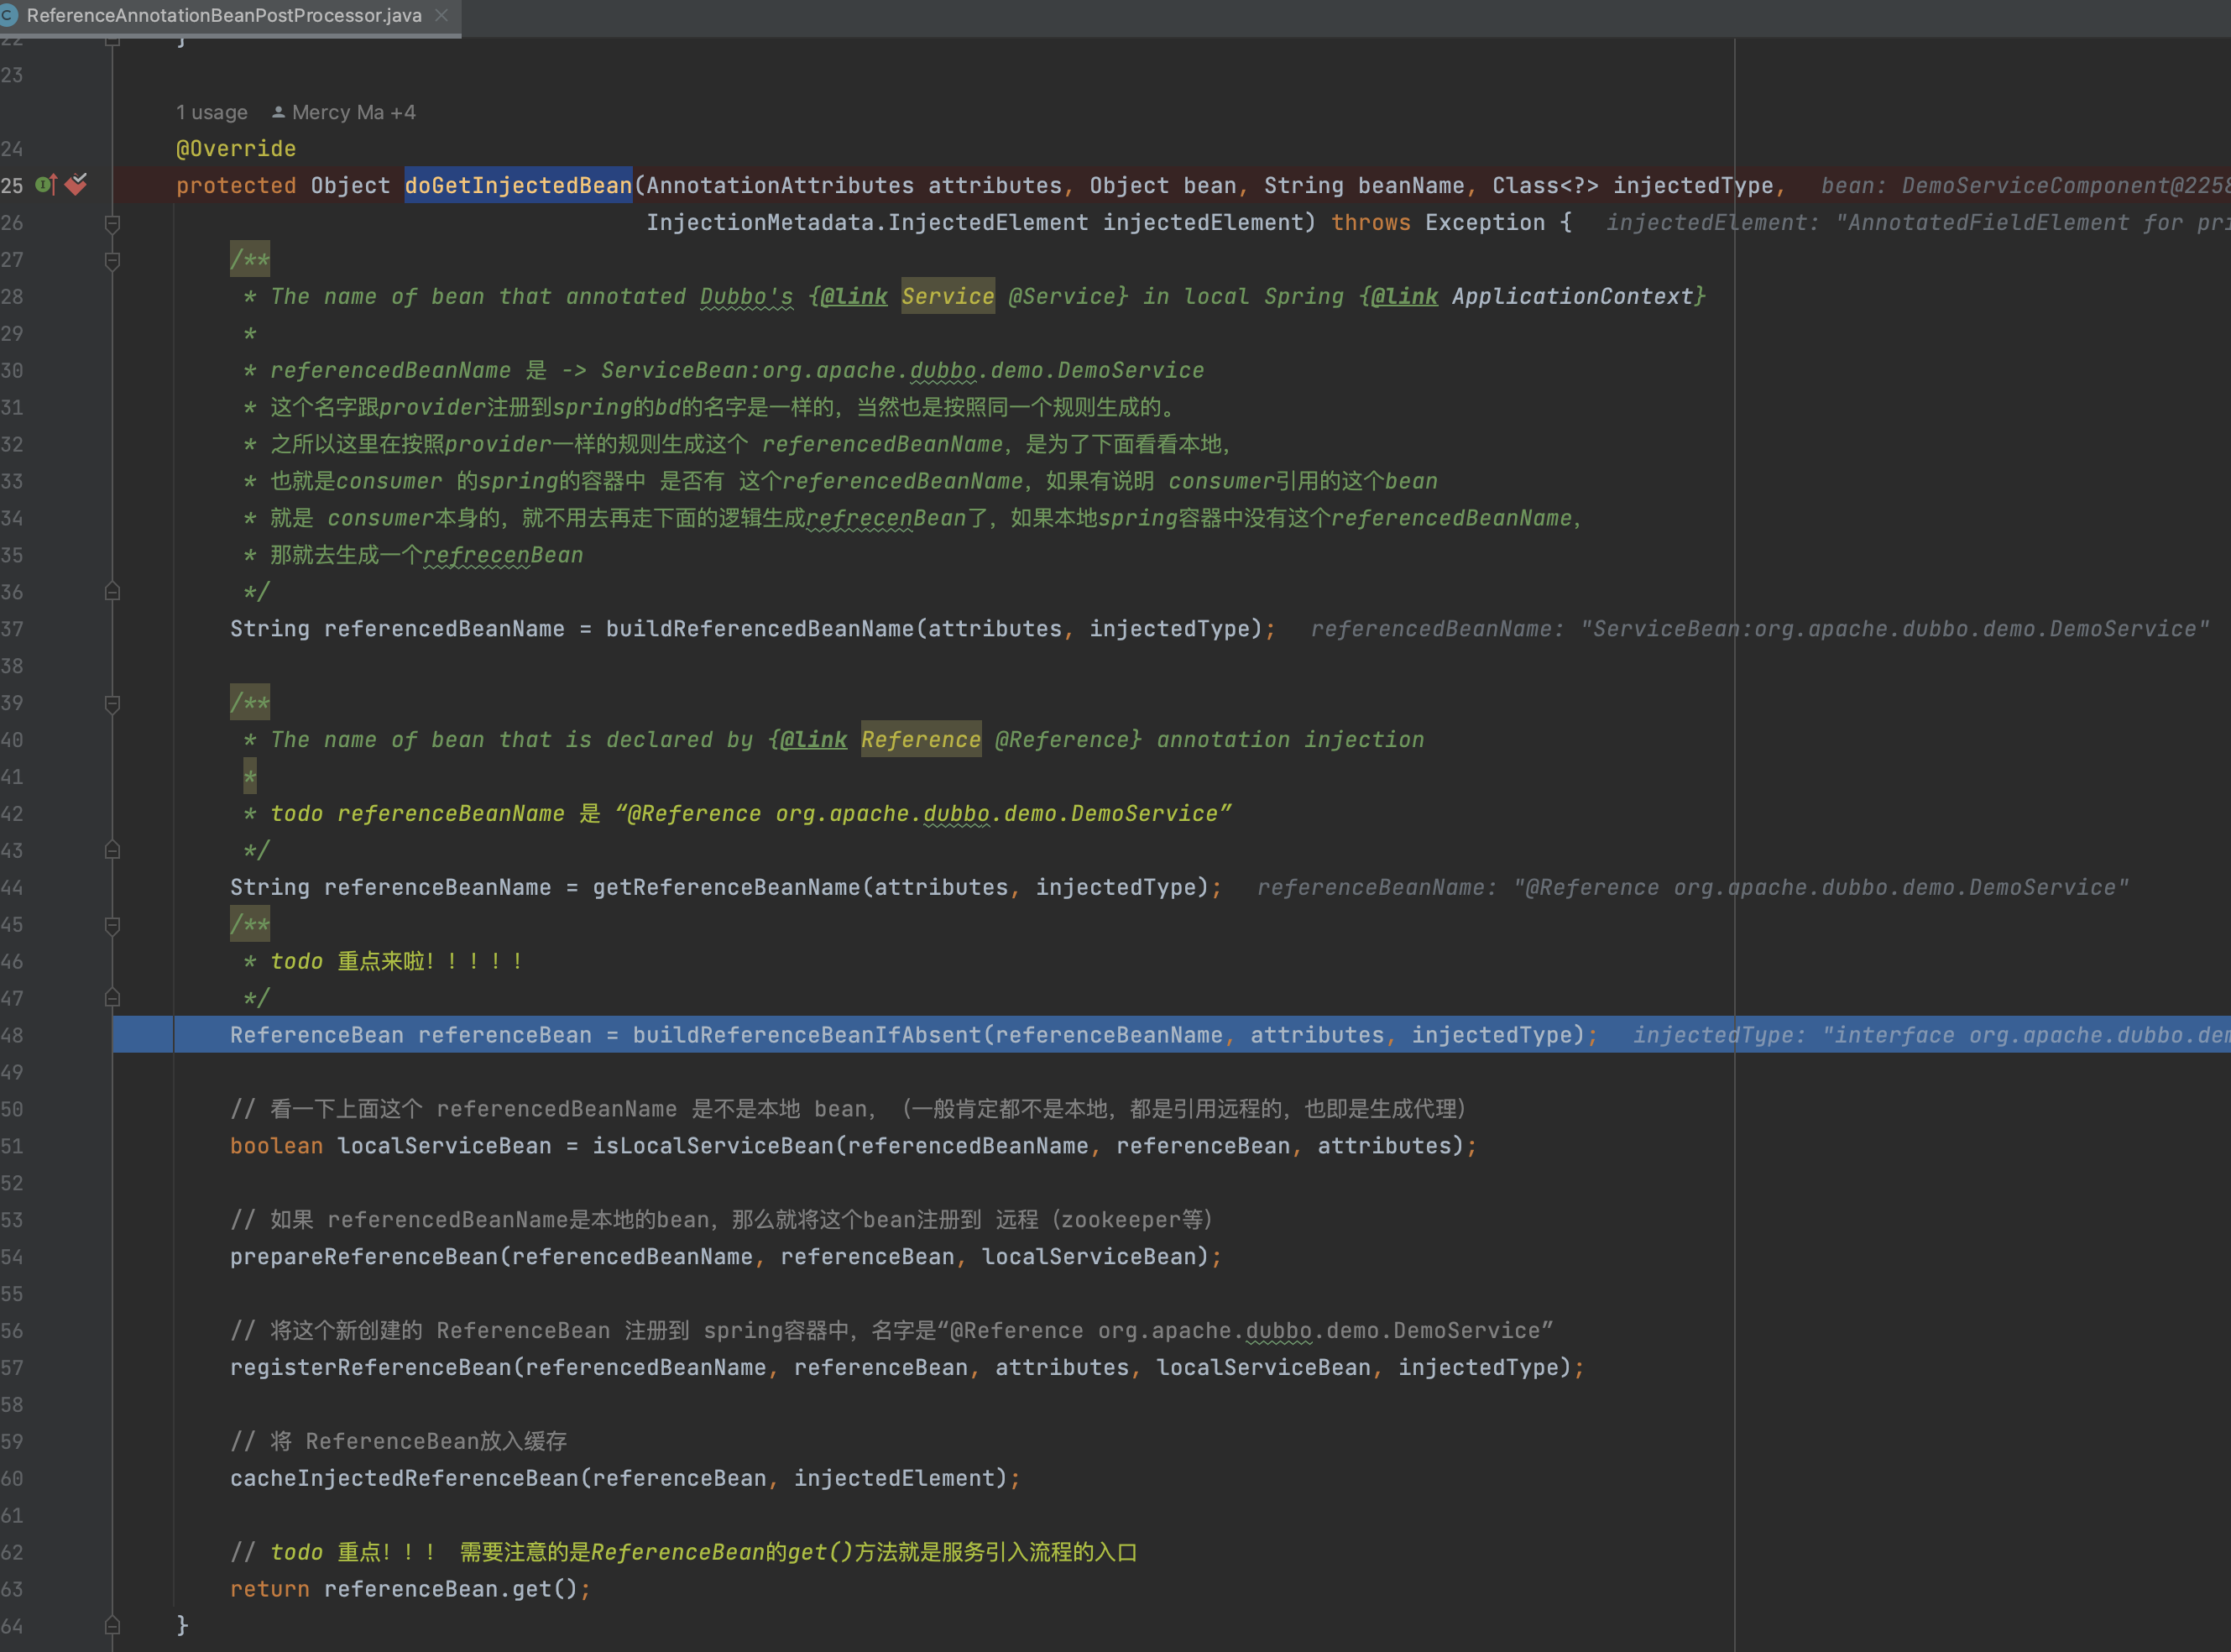Image resolution: width=2231 pixels, height=1652 pixels.
Task: Click the 'bean: DemoServiceComponent' inline hint
Action: pyautogui.click(x=2025, y=185)
